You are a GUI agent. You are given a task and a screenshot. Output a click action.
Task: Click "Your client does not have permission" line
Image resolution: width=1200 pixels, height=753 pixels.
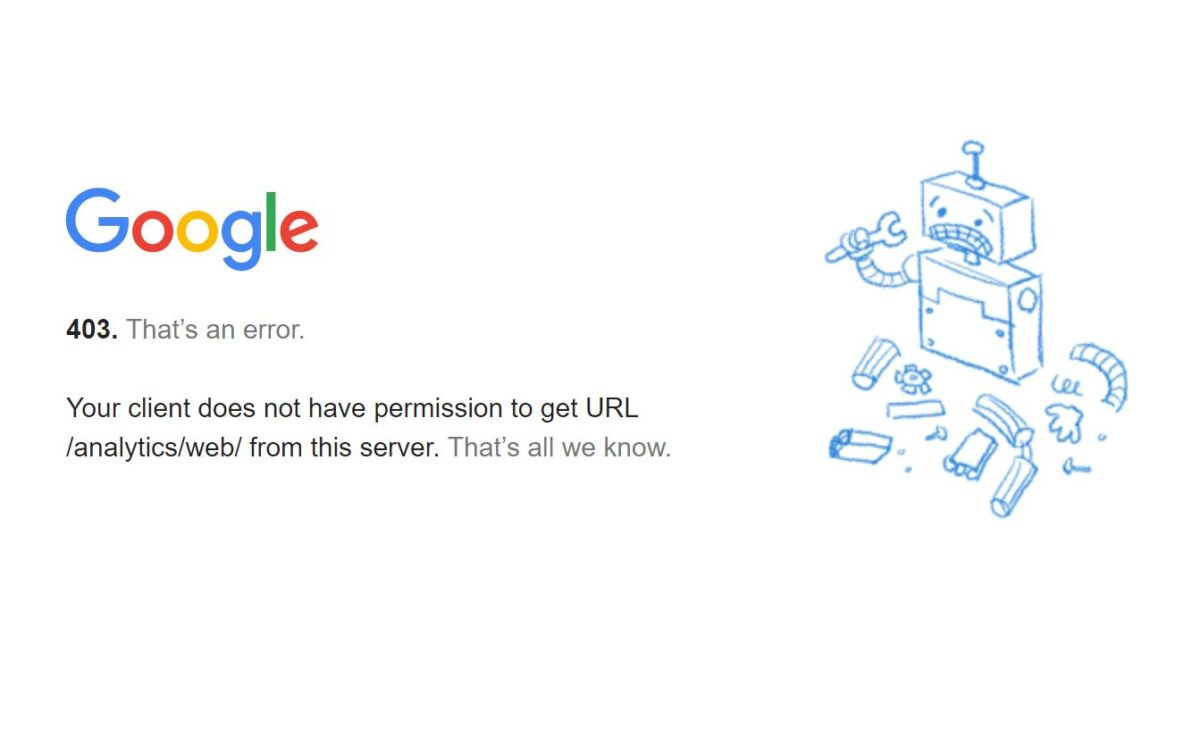pos(352,408)
